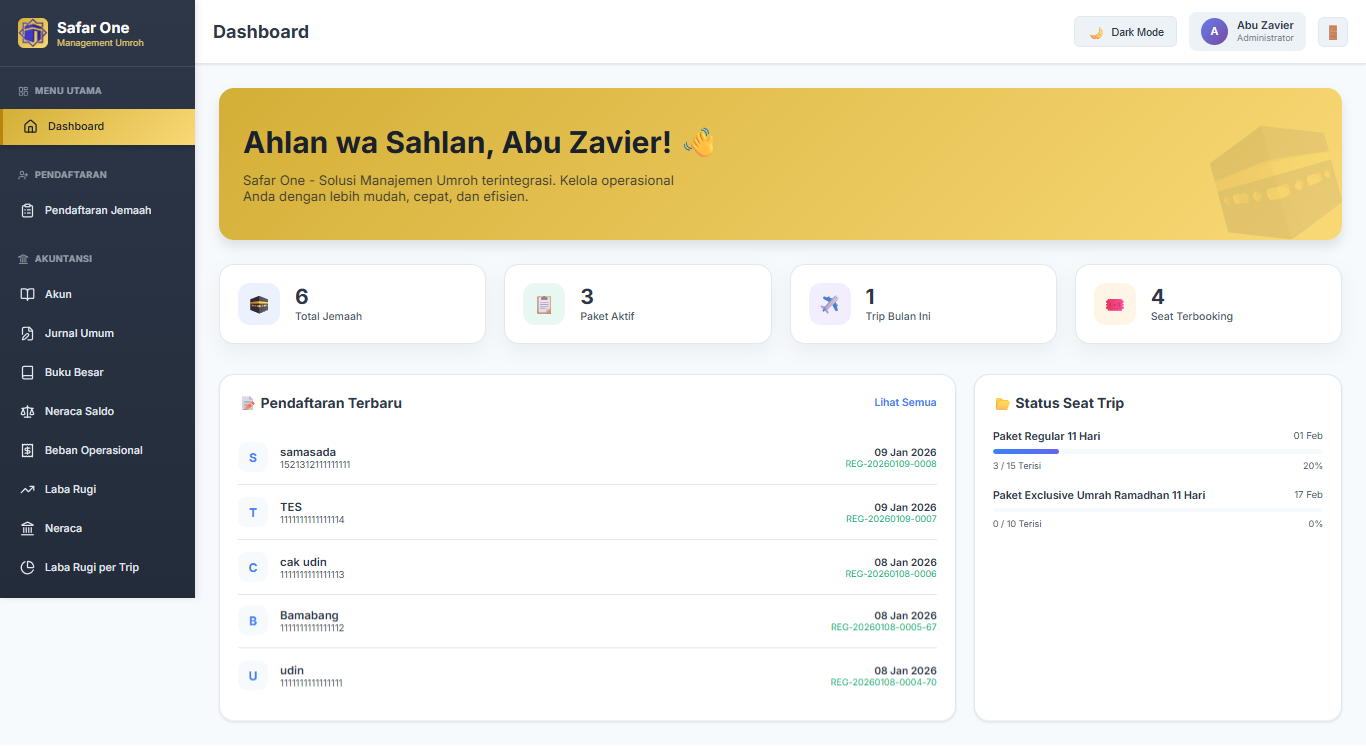Select the Bamabang registration row
The height and width of the screenshot is (747, 1366).
coord(587,621)
